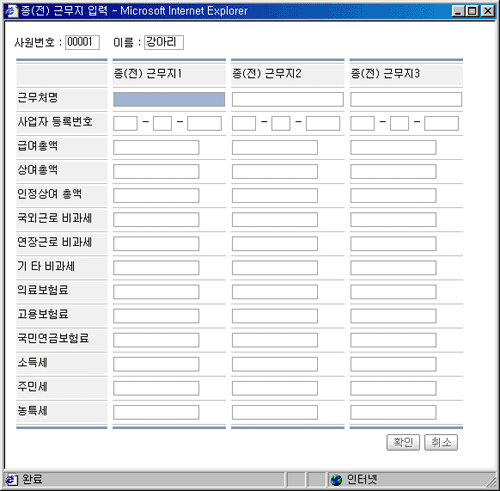Viewport: 500px width, 491px height.
Task: Click first 사업자 등록번호 box for 근무지1
Action: click(x=125, y=123)
